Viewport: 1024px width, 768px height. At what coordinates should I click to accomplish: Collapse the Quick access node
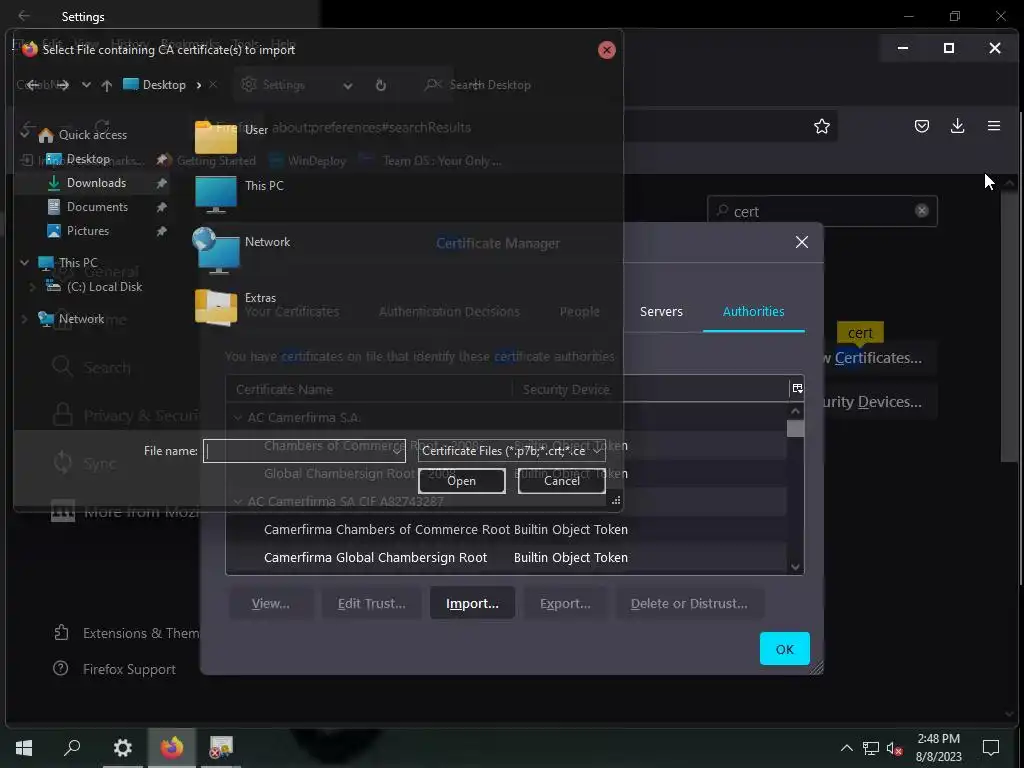pyautogui.click(x=24, y=135)
